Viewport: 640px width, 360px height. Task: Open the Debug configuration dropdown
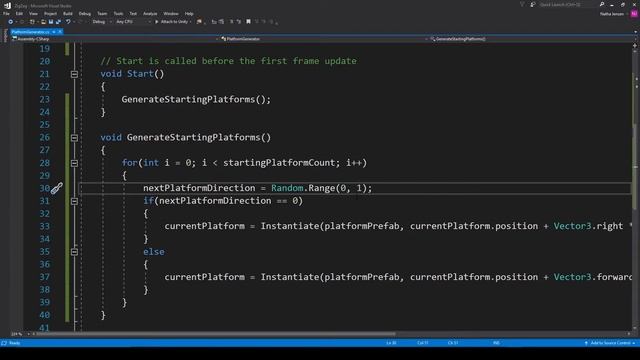coord(102,22)
